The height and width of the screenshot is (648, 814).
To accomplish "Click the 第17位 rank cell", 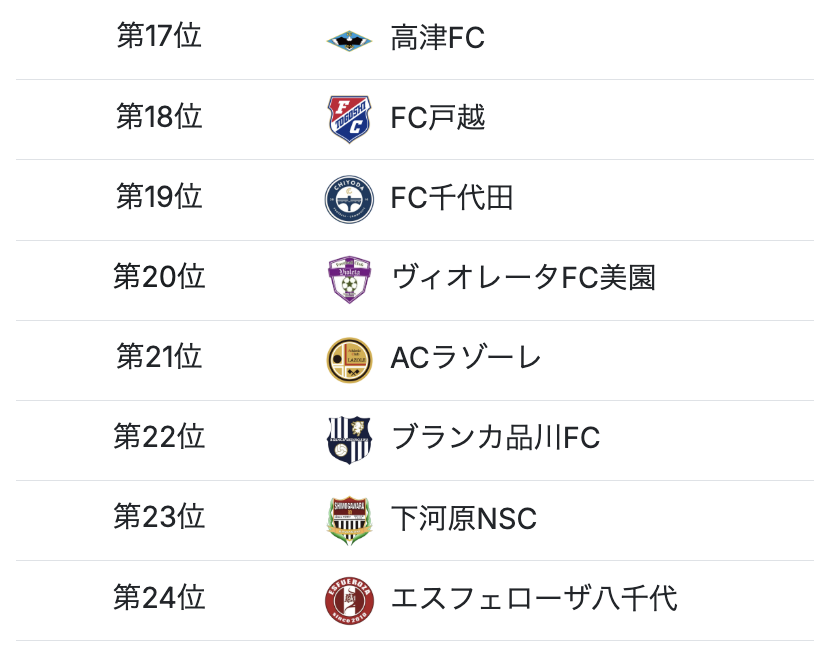I will [159, 37].
